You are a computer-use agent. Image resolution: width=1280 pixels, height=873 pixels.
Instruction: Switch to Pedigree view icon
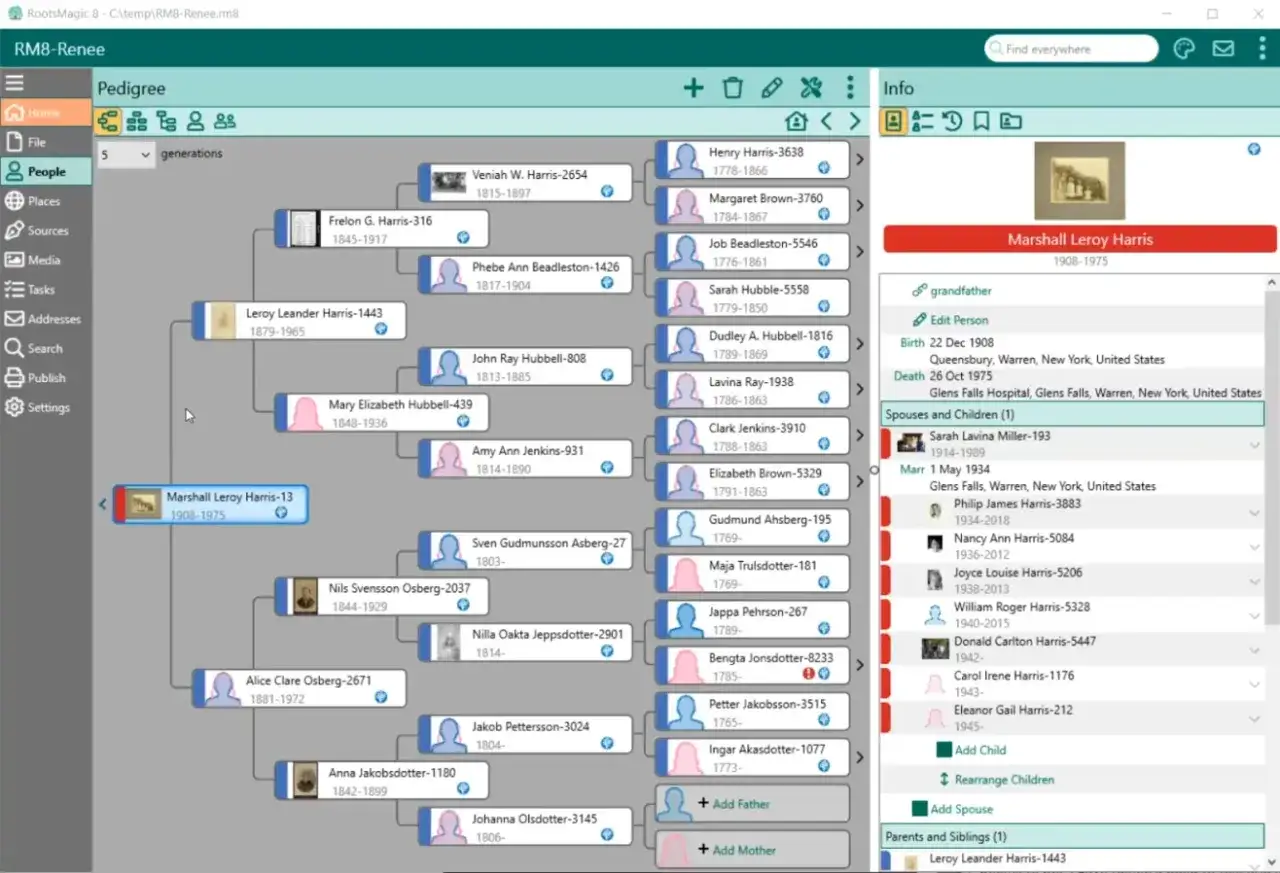pyautogui.click(x=108, y=121)
